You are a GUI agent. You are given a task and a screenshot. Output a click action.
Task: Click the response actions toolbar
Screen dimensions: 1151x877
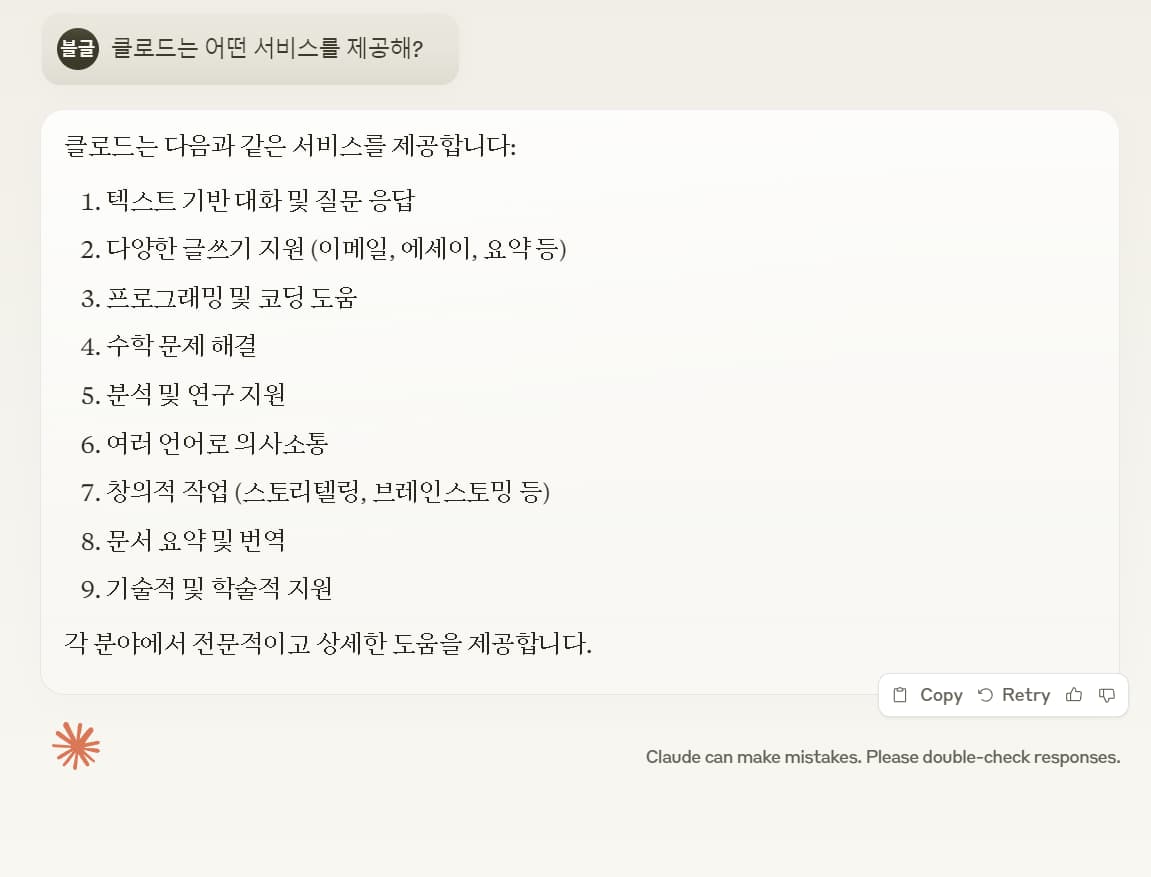point(1003,695)
